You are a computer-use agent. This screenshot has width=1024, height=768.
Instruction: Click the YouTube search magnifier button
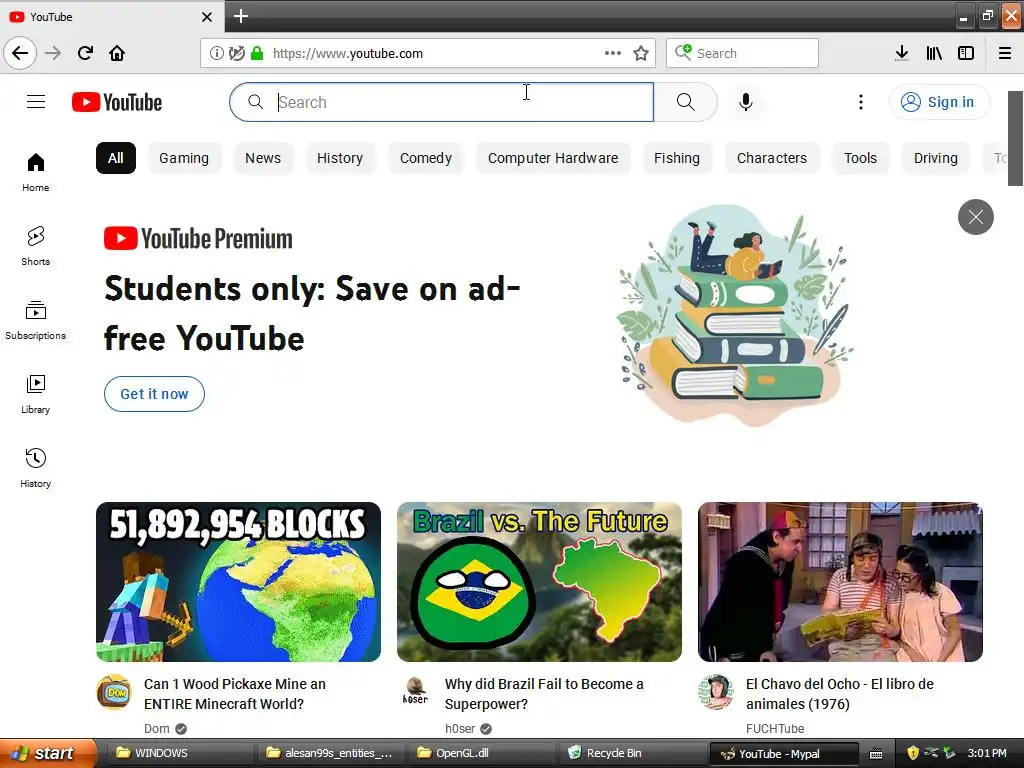[686, 102]
